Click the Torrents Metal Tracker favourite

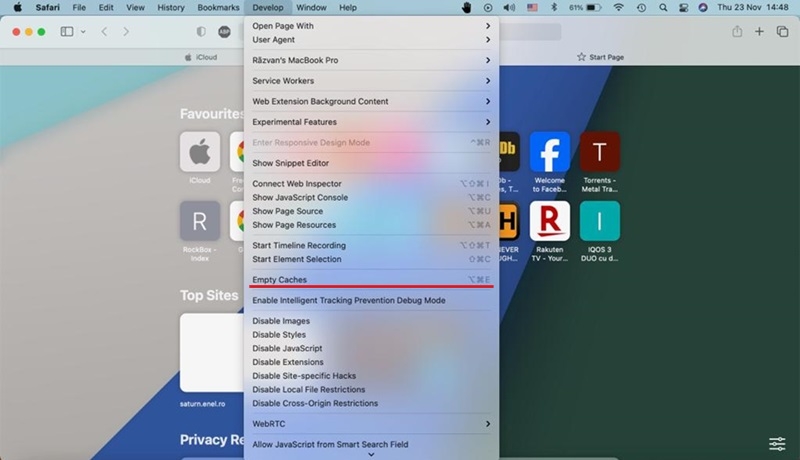tap(600, 152)
